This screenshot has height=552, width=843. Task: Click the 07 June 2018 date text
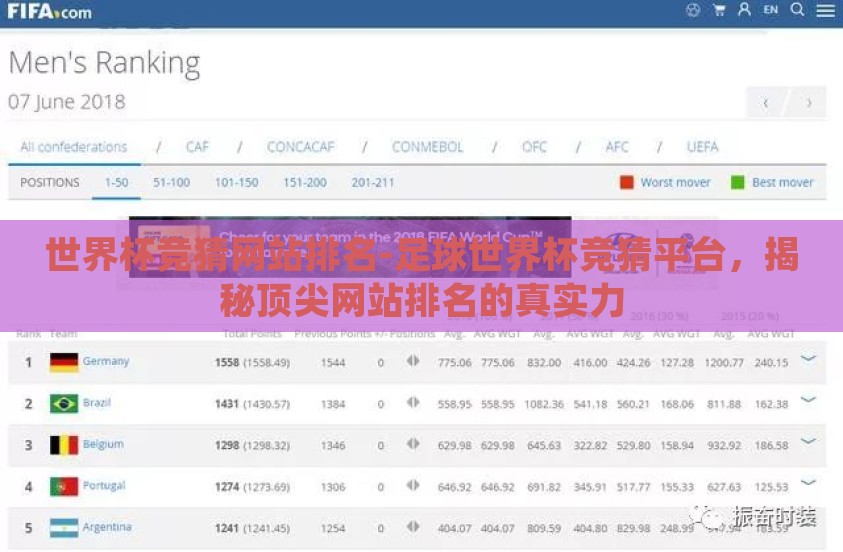67,102
